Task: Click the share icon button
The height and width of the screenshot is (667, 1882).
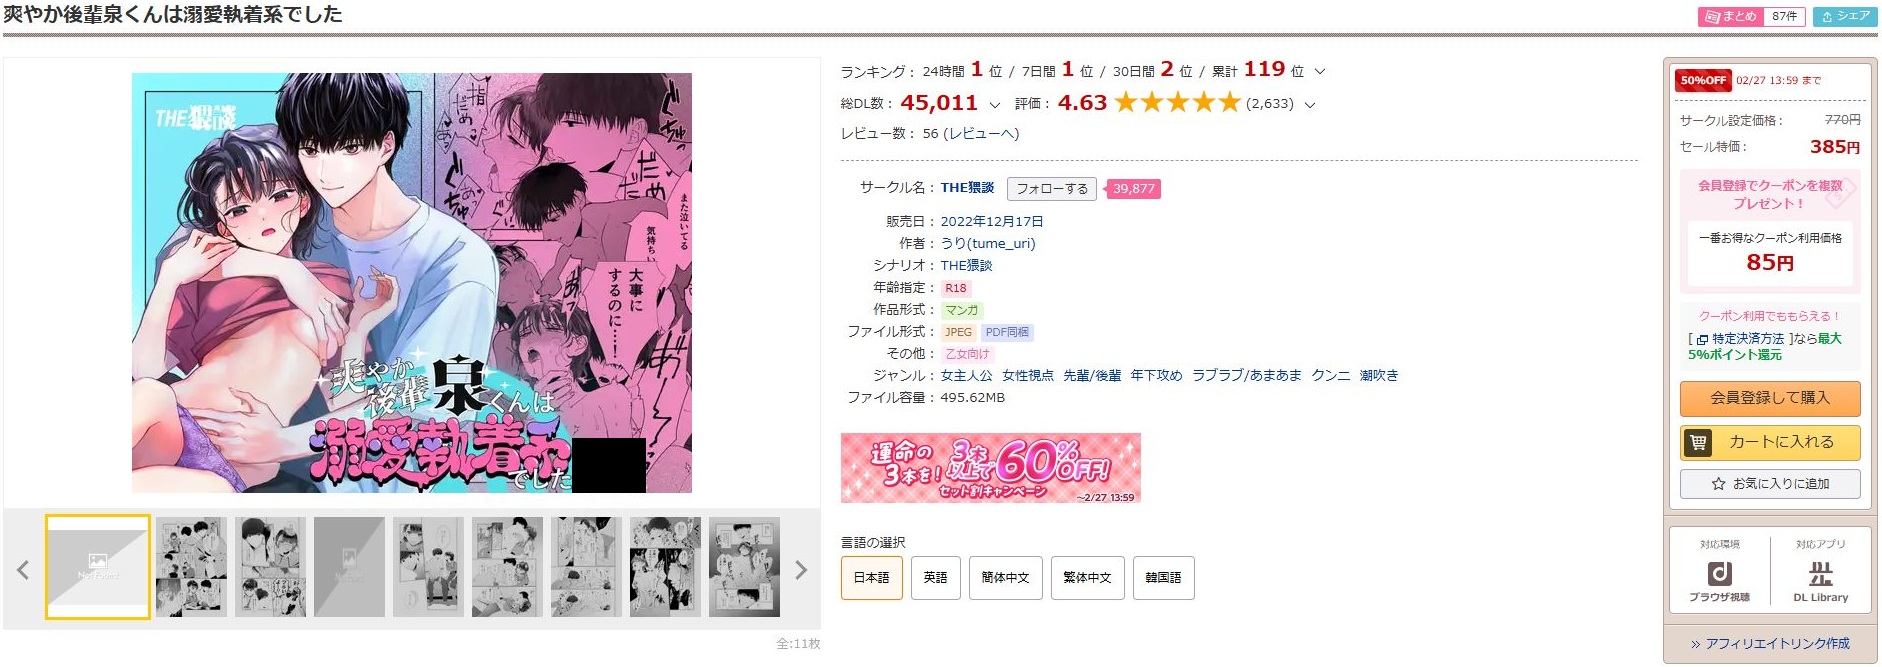Action: coord(1845,16)
